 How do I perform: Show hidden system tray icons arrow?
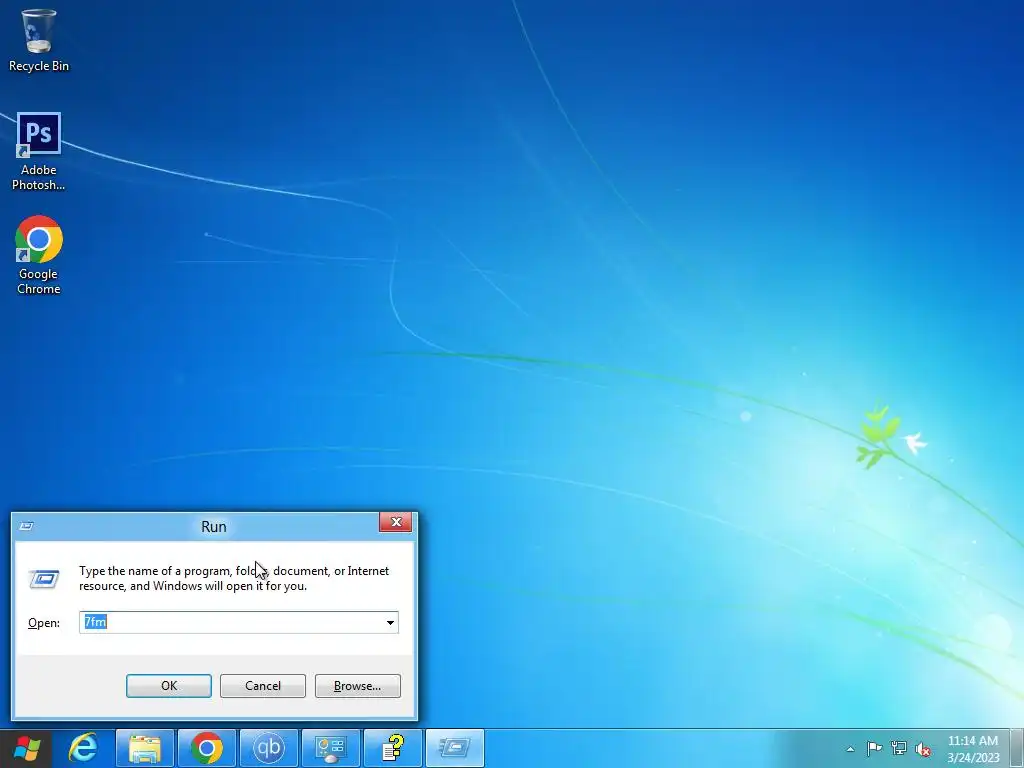coord(850,749)
